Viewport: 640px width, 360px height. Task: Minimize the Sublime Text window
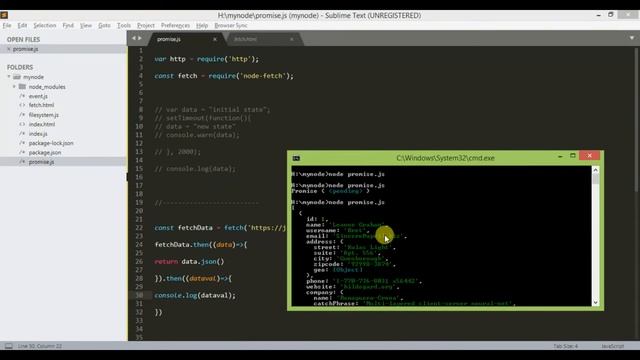pyautogui.click(x=598, y=15)
